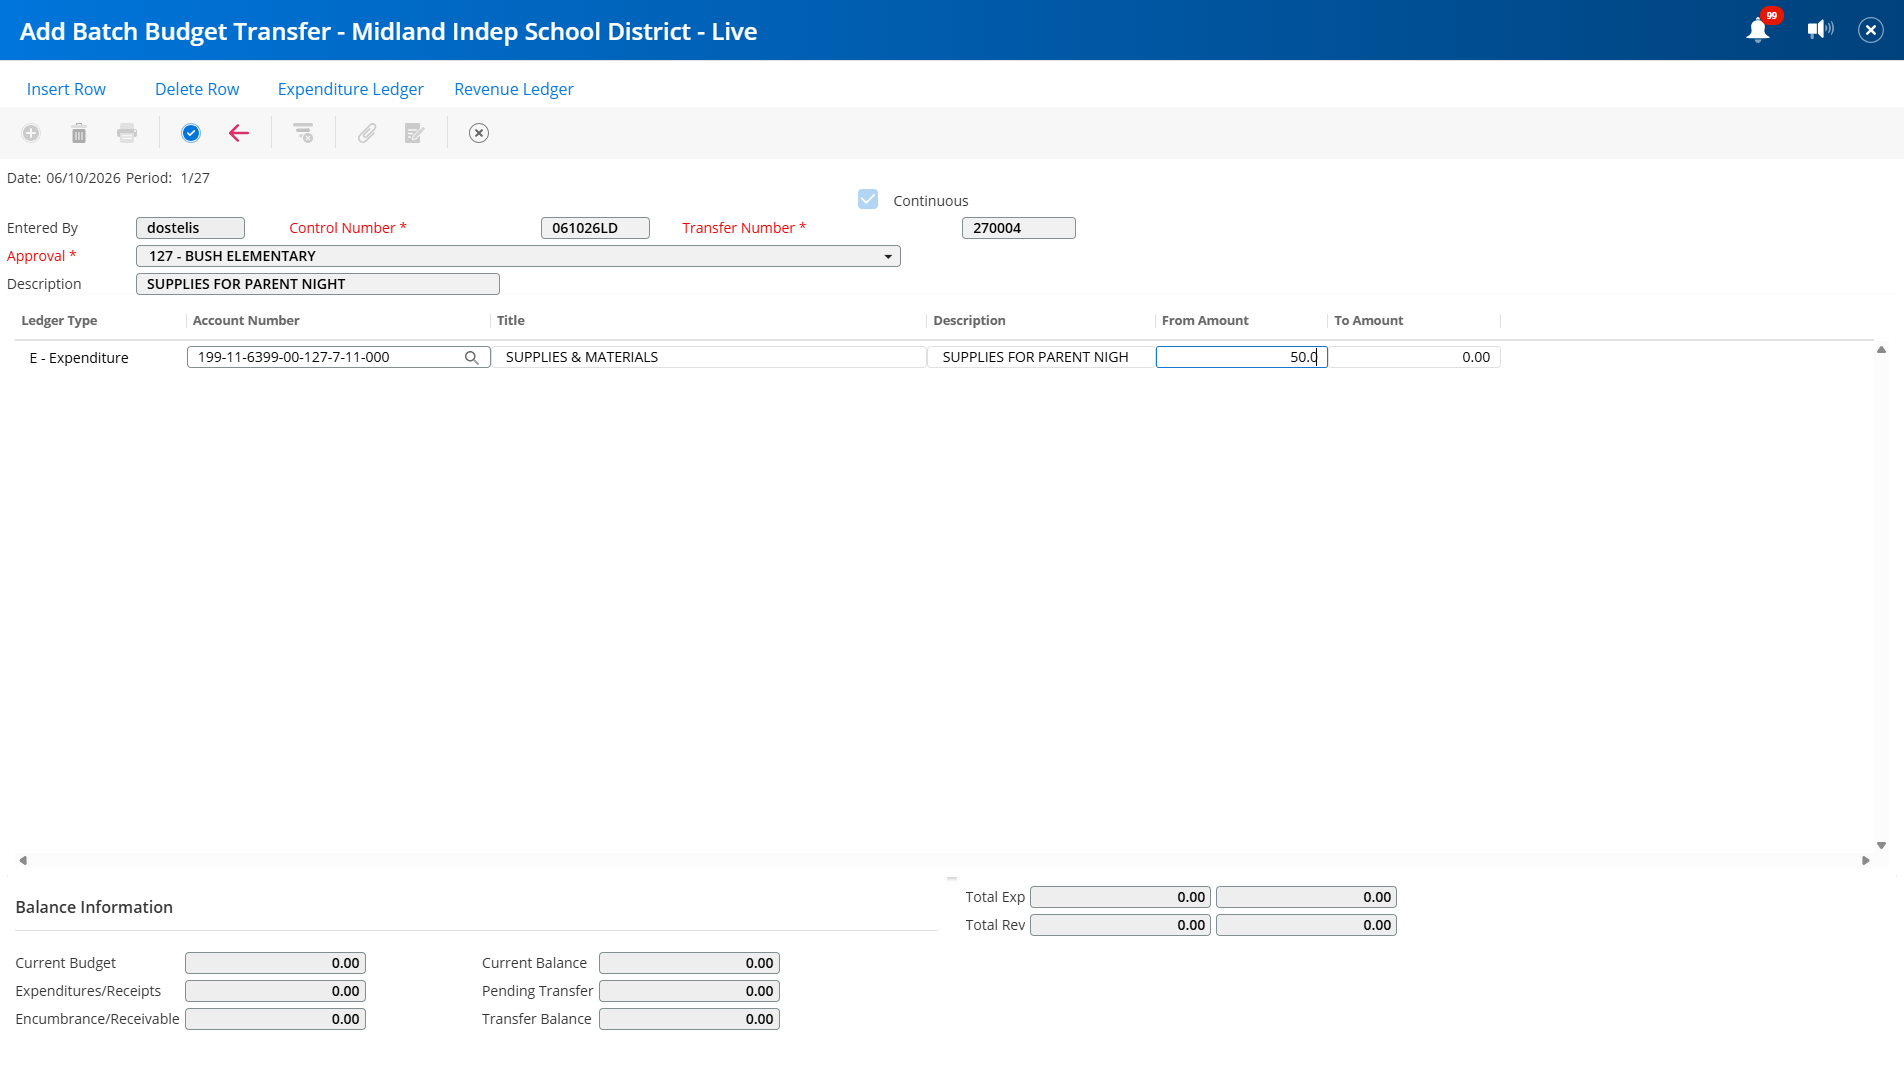Click the filter rows toolbar icon
This screenshot has height=1078, width=1904.
coord(303,133)
